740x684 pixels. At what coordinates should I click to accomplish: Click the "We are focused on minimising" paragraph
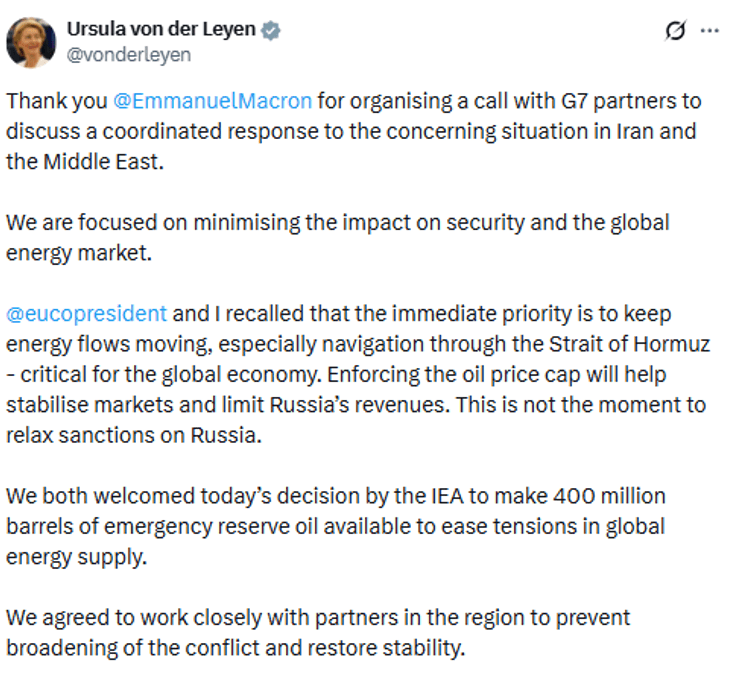click(x=337, y=237)
